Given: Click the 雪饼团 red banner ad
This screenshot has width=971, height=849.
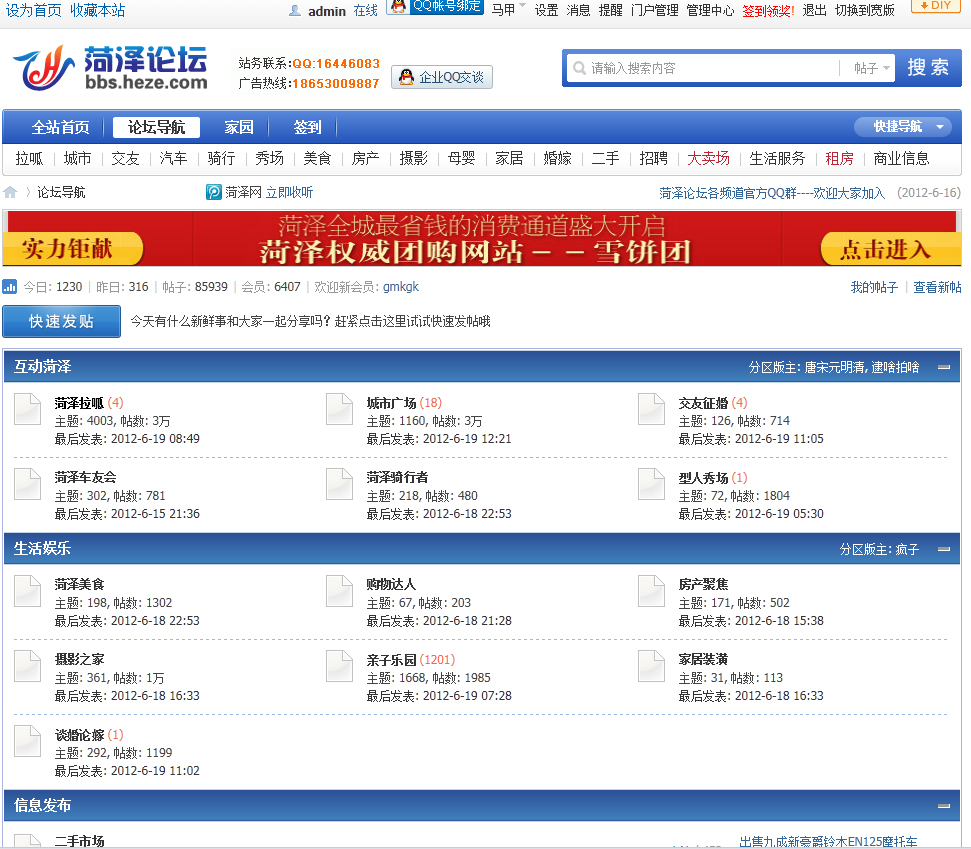Looking at the screenshot, I should coord(482,238).
